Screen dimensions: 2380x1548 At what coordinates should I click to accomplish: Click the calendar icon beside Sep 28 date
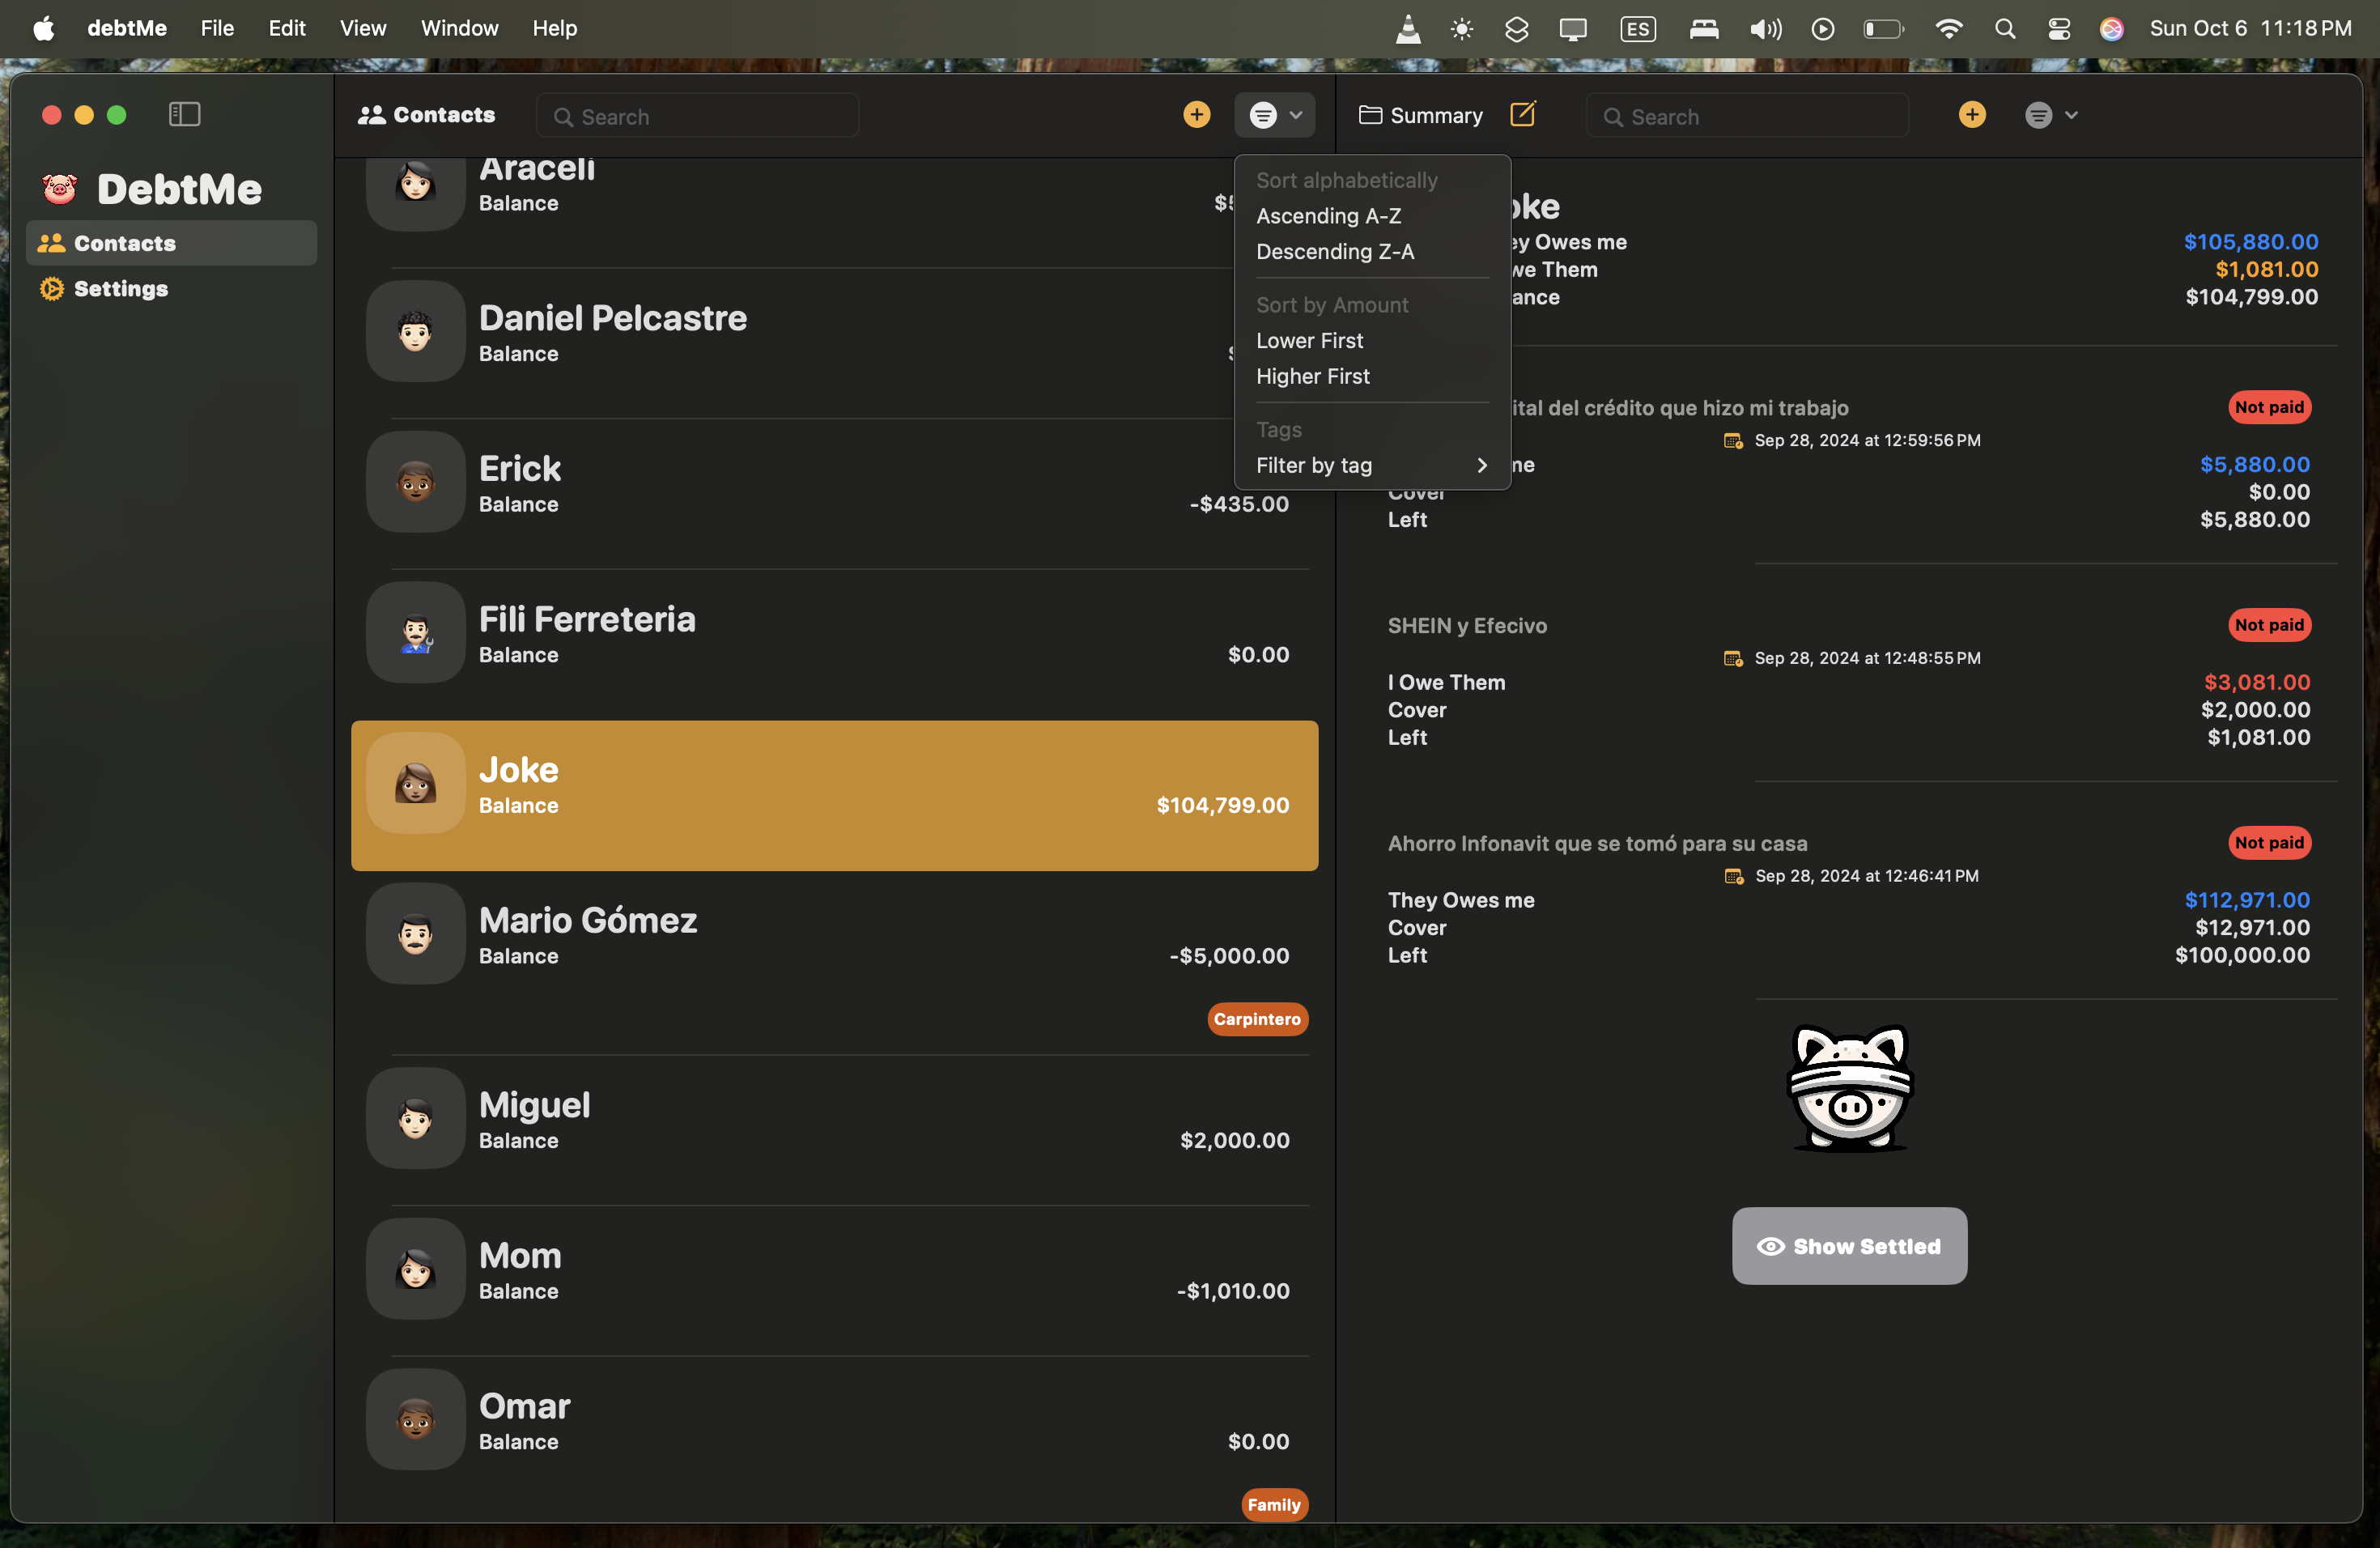tap(1733, 440)
